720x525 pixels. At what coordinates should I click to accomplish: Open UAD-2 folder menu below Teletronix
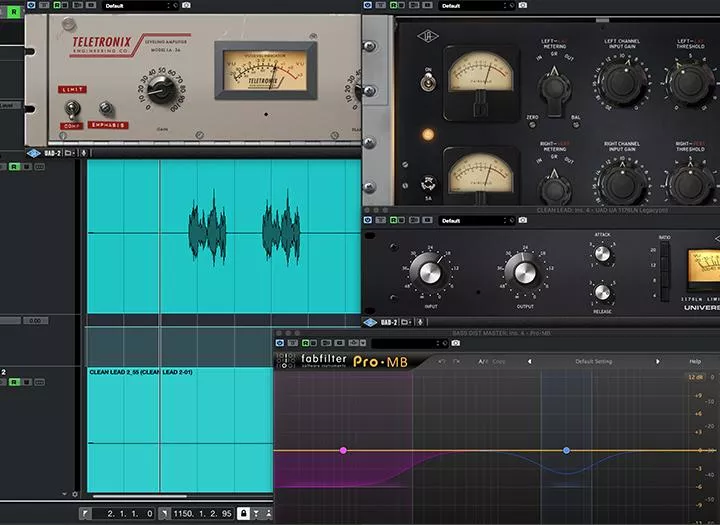click(70, 153)
